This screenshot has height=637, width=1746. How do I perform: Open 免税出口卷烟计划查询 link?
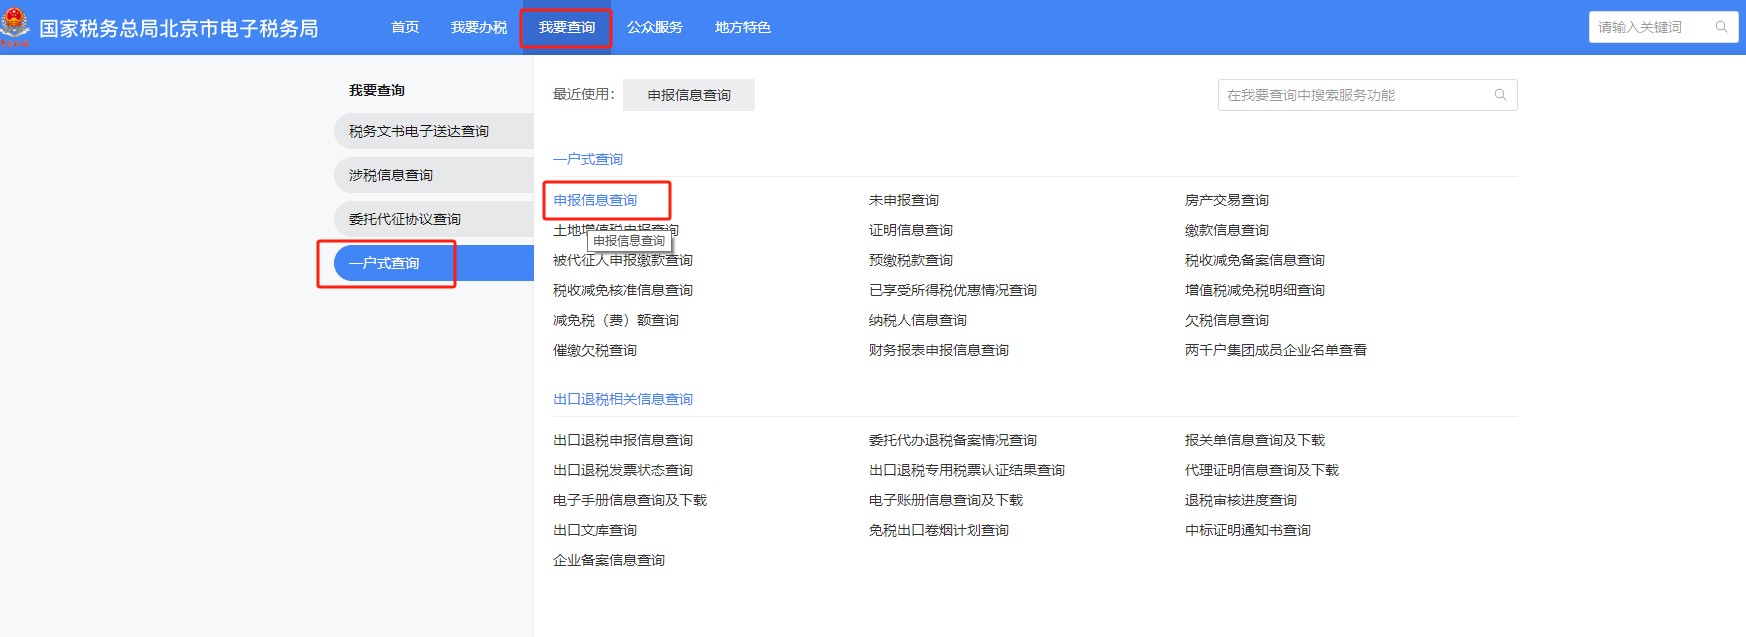(939, 530)
